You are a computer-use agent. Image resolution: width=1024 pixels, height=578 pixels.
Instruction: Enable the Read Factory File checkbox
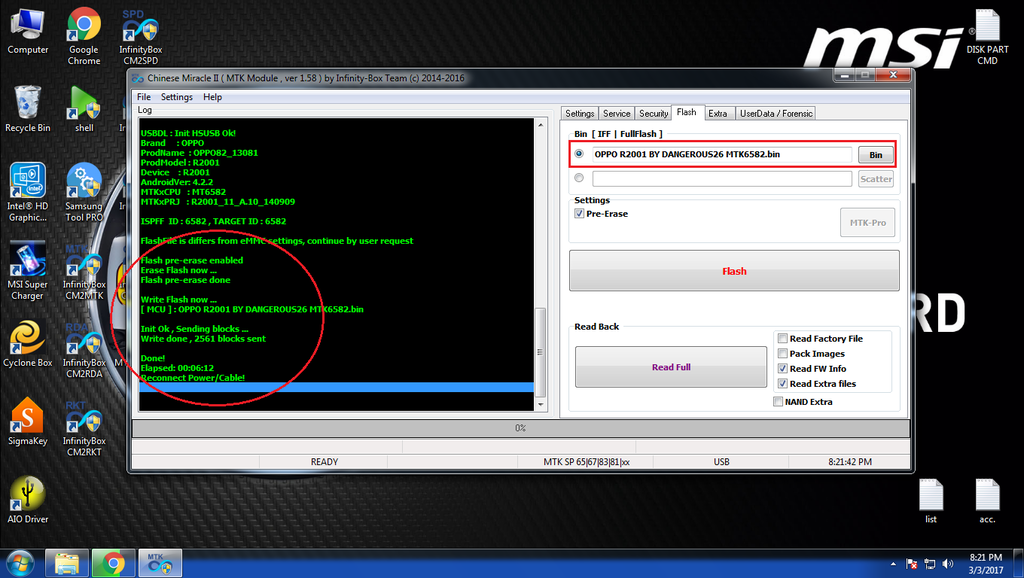pyautogui.click(x=782, y=339)
